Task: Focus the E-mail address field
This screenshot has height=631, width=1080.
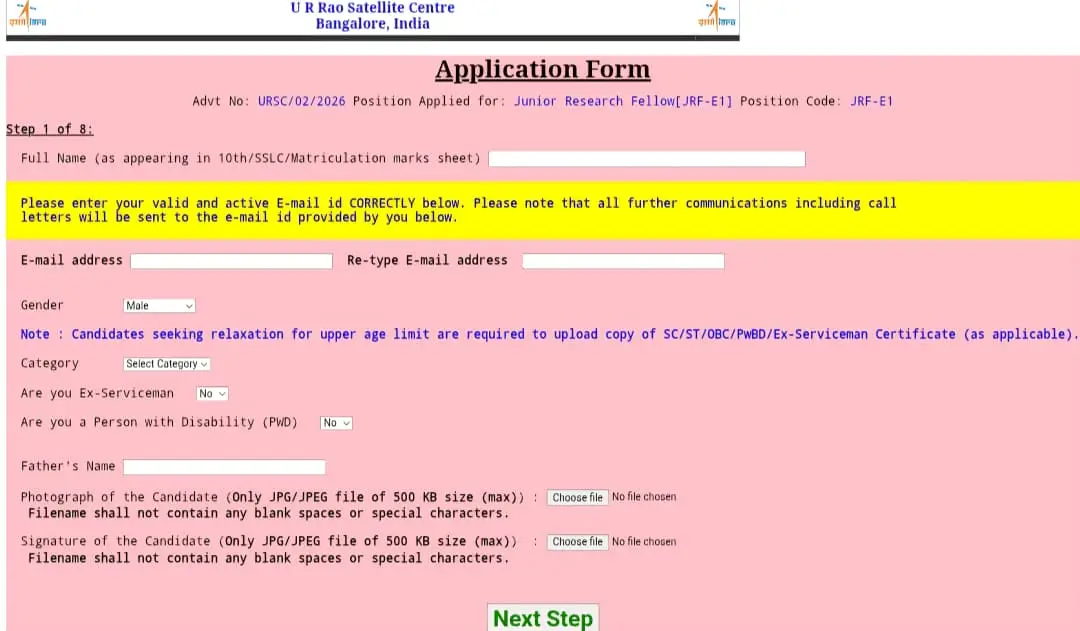Action: [x=231, y=261]
